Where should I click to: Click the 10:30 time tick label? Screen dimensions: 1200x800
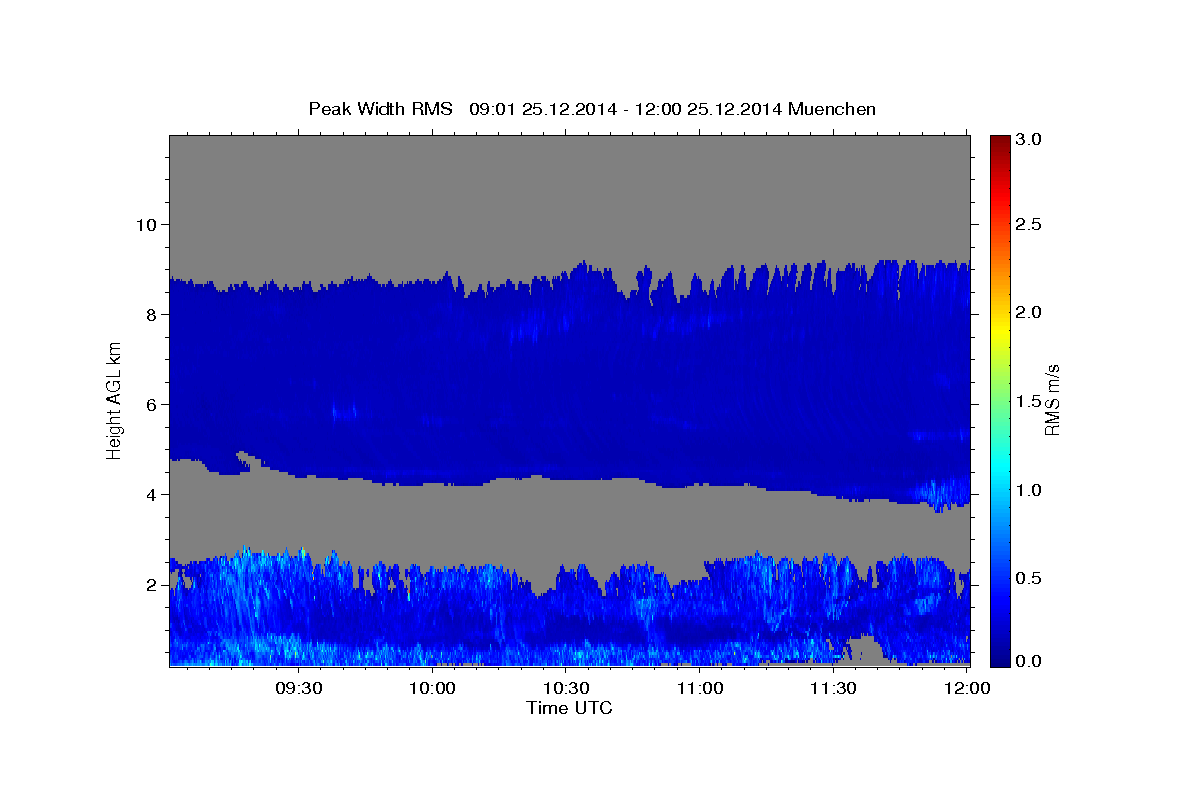pos(566,689)
